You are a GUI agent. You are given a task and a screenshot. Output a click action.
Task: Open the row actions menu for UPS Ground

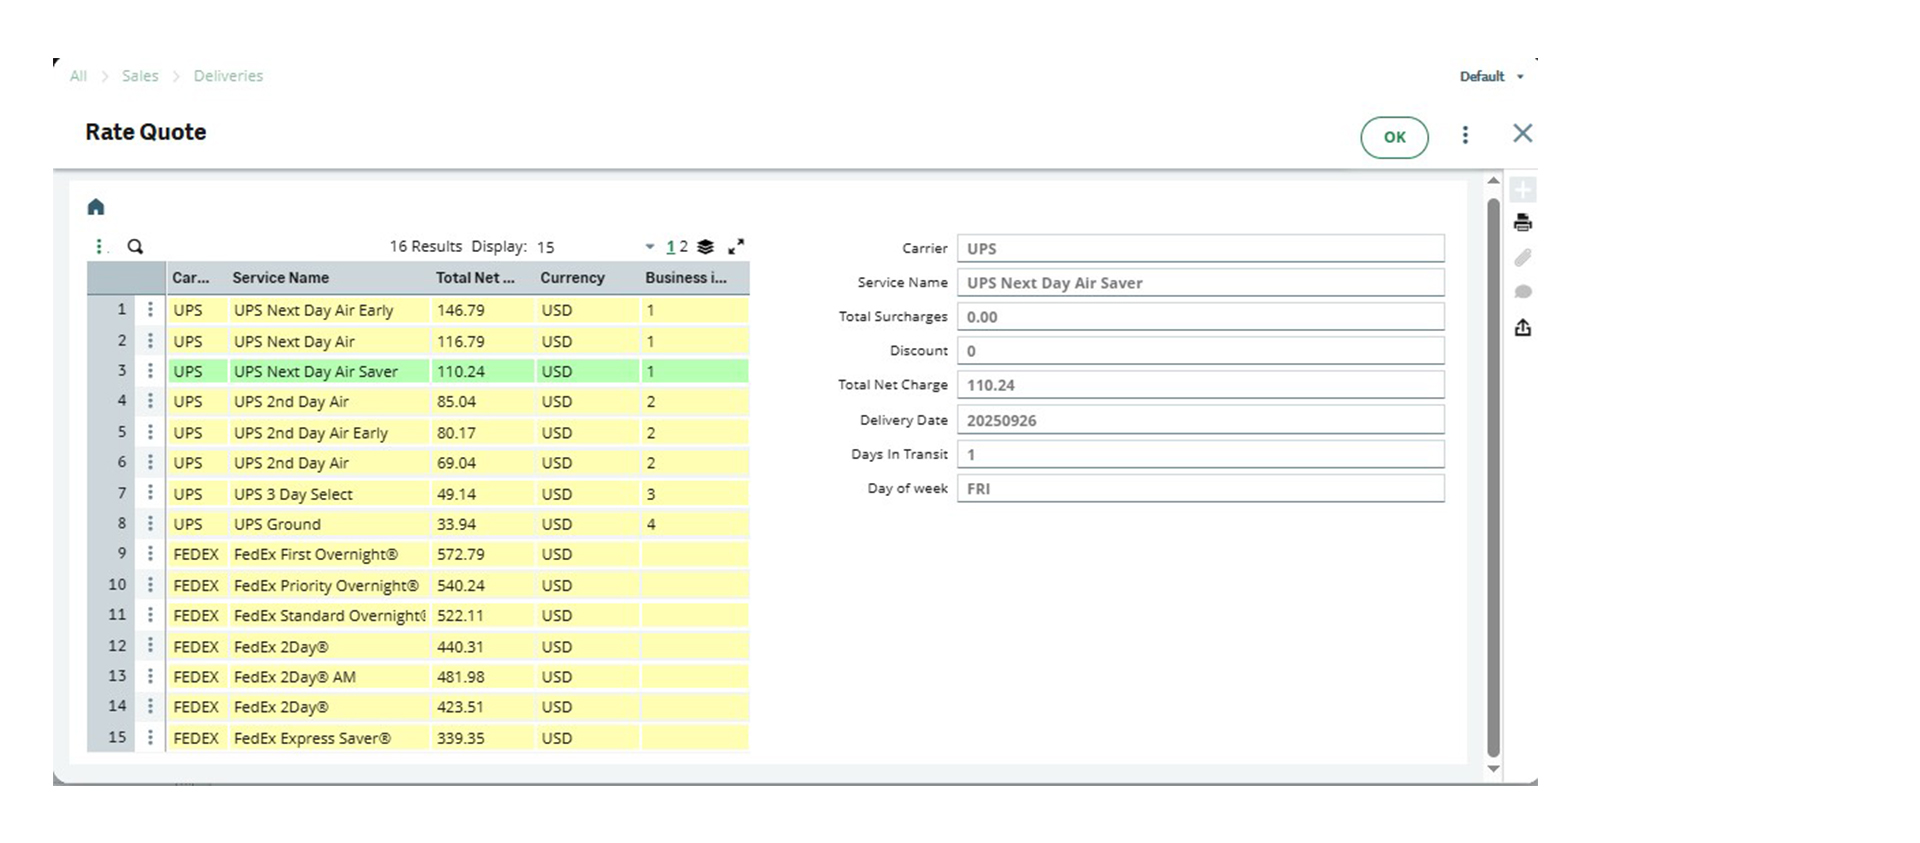point(150,523)
